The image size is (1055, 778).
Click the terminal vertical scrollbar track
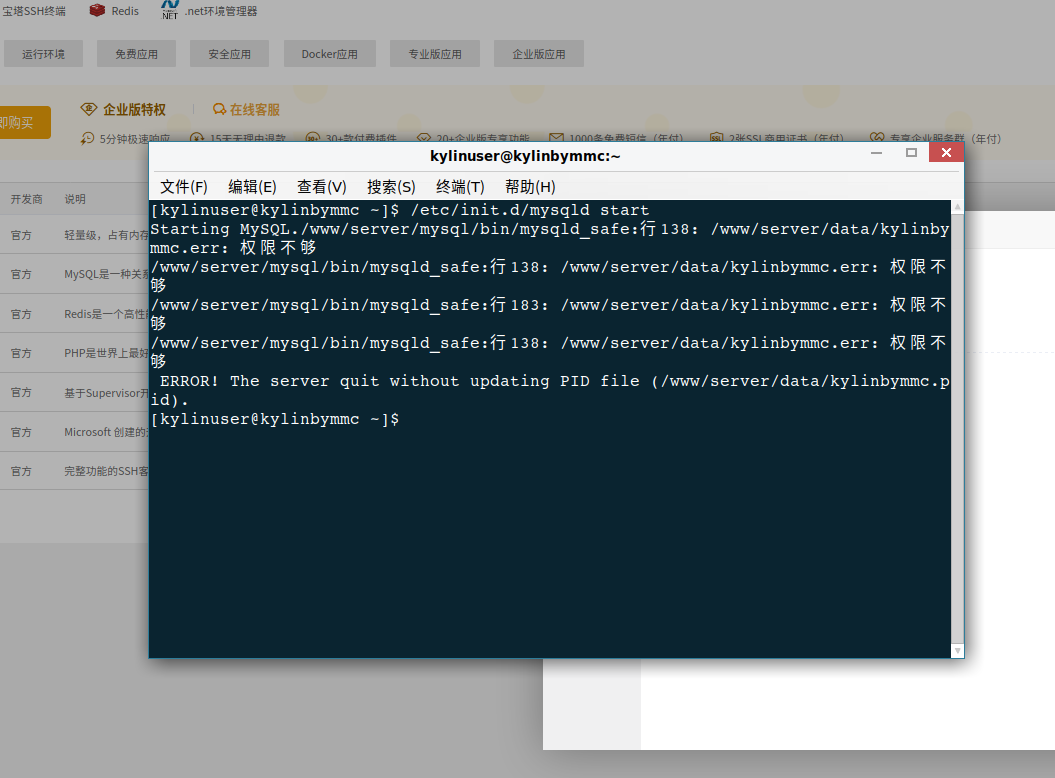(957, 429)
